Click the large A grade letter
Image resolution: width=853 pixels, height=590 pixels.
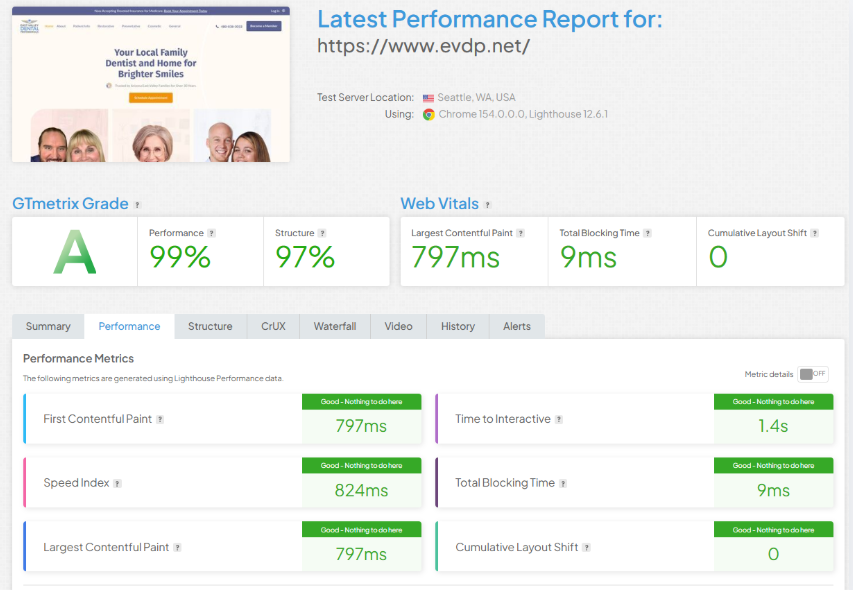click(75, 252)
